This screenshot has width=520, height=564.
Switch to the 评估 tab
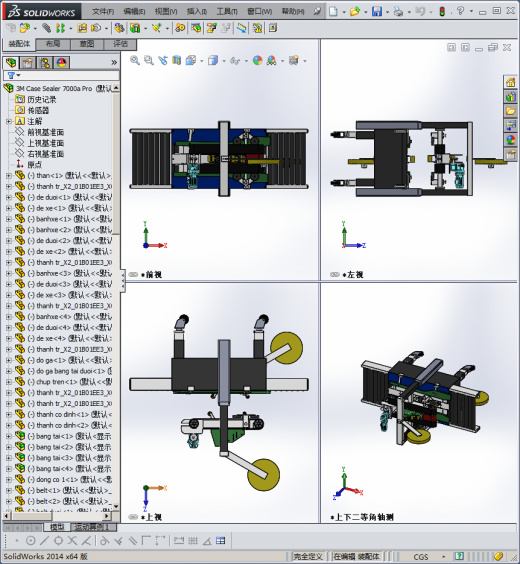click(120, 44)
